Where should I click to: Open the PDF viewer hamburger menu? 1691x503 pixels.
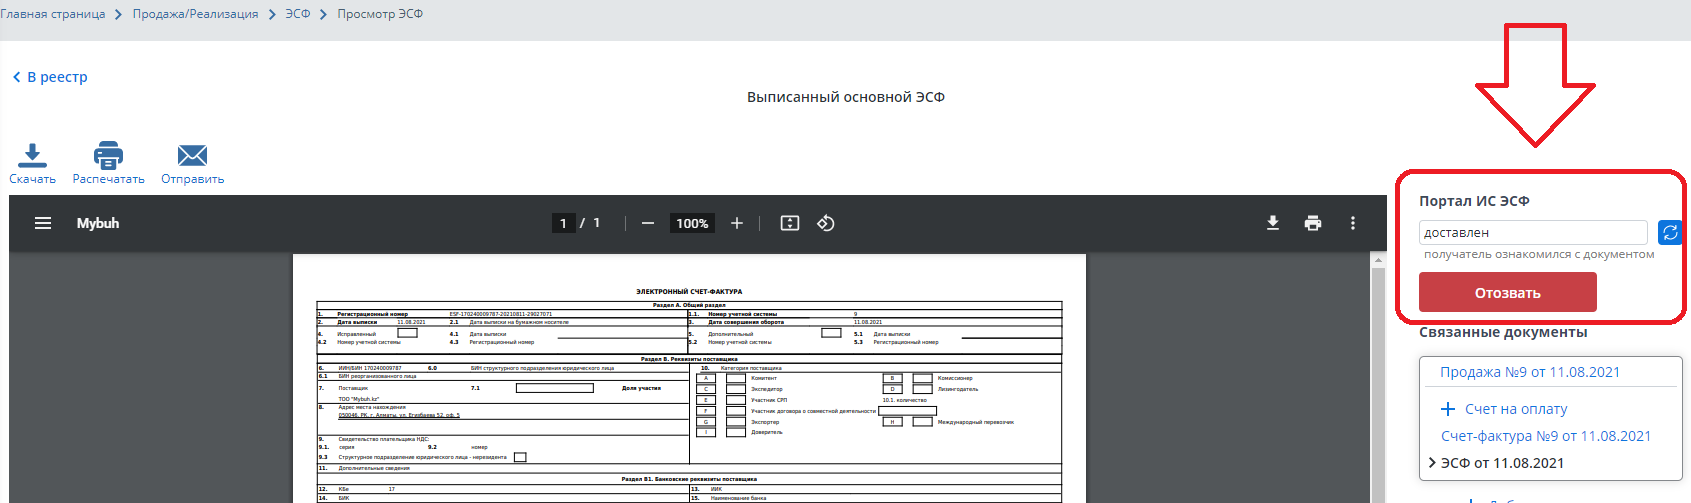click(x=43, y=223)
